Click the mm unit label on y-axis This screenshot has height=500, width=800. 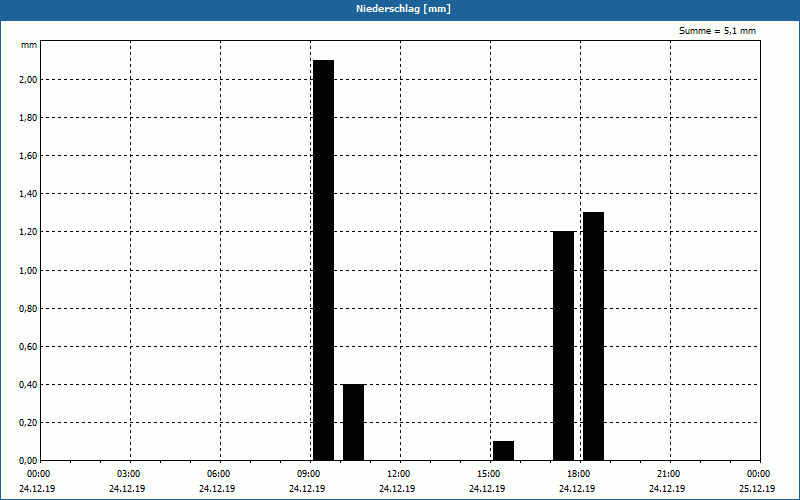point(29,45)
